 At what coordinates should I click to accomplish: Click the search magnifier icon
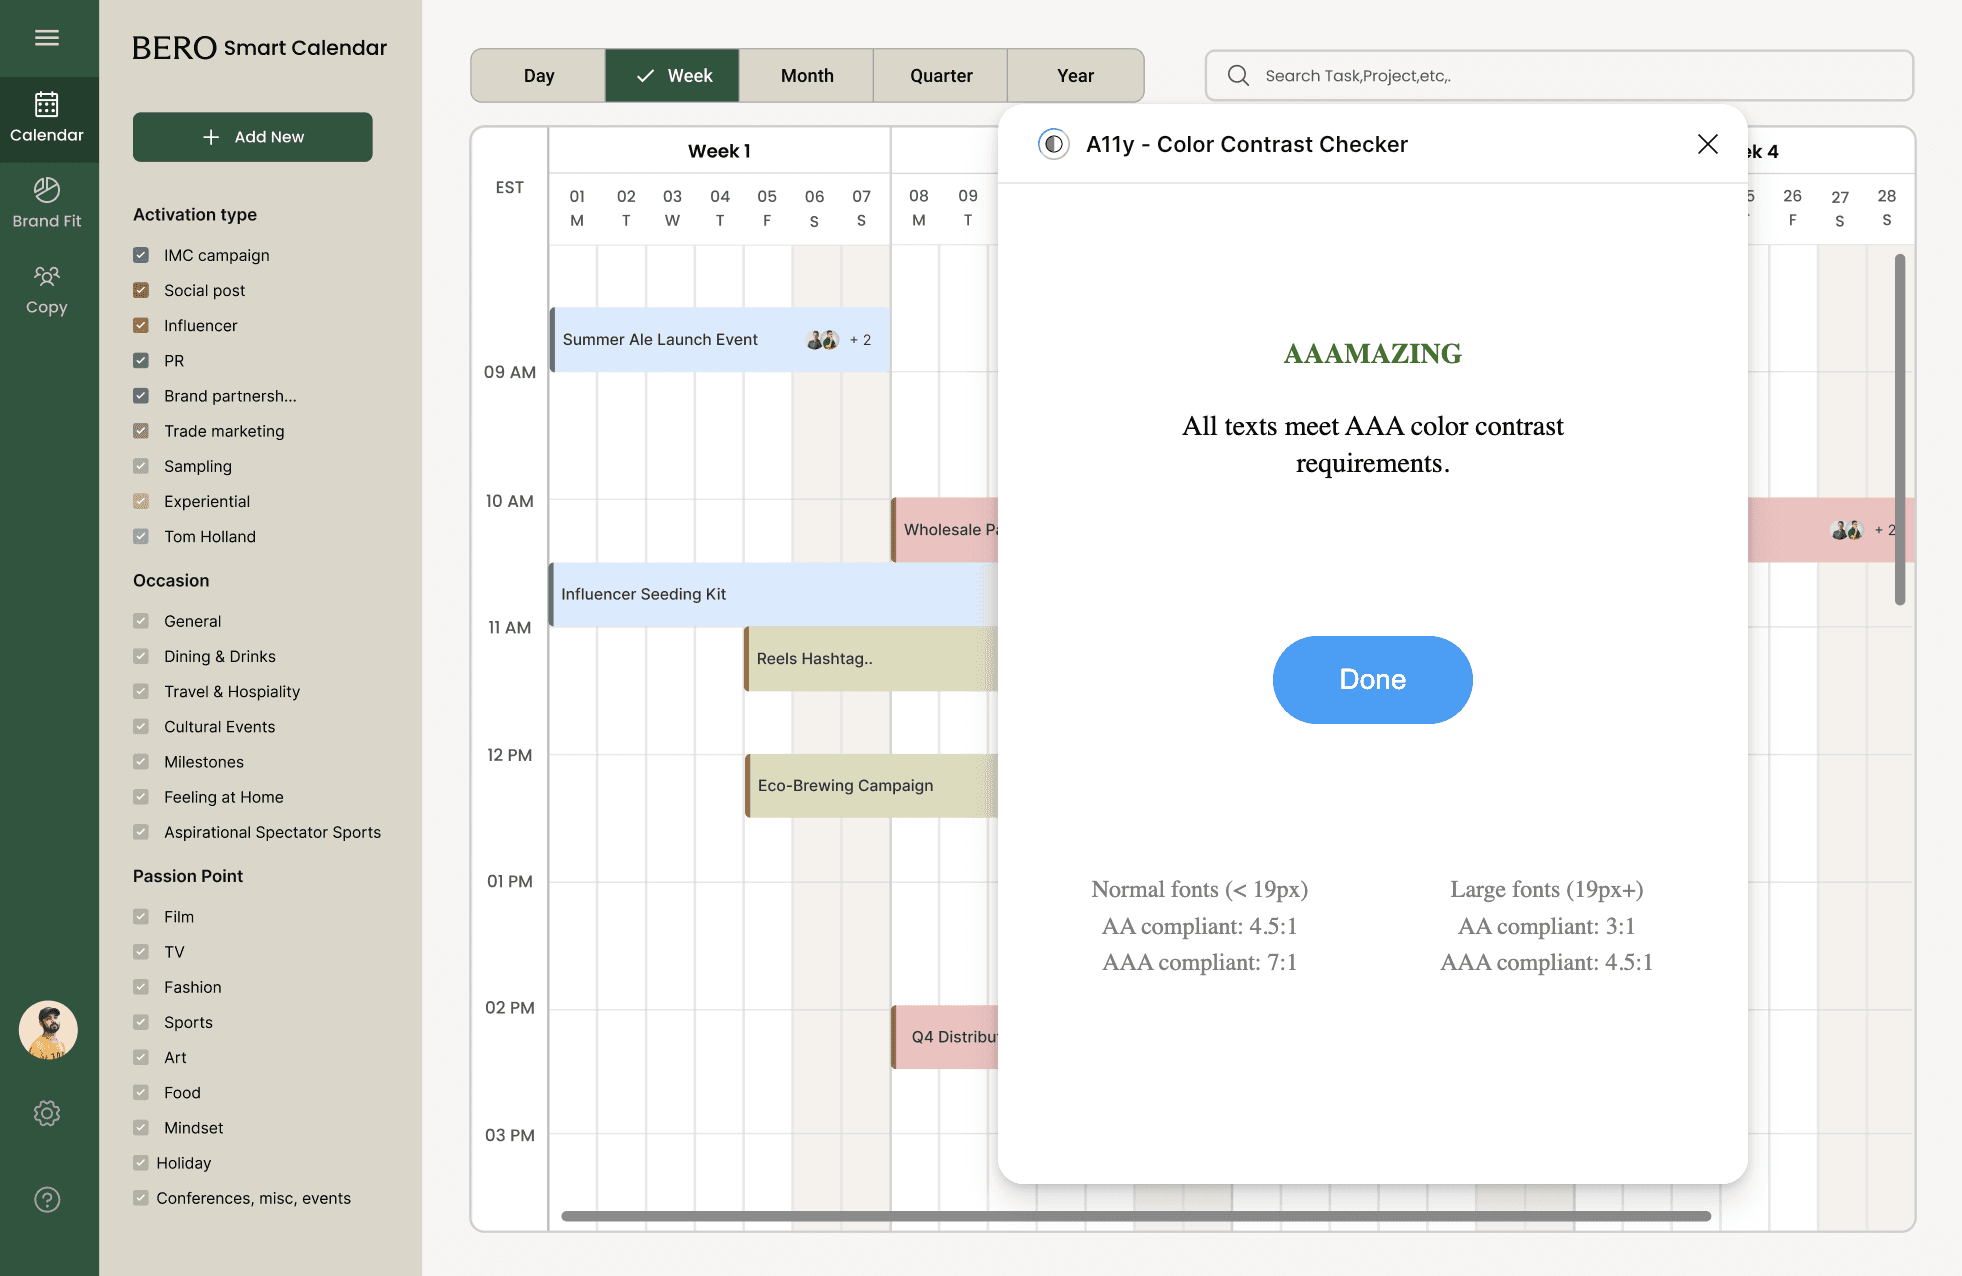[x=1238, y=76]
